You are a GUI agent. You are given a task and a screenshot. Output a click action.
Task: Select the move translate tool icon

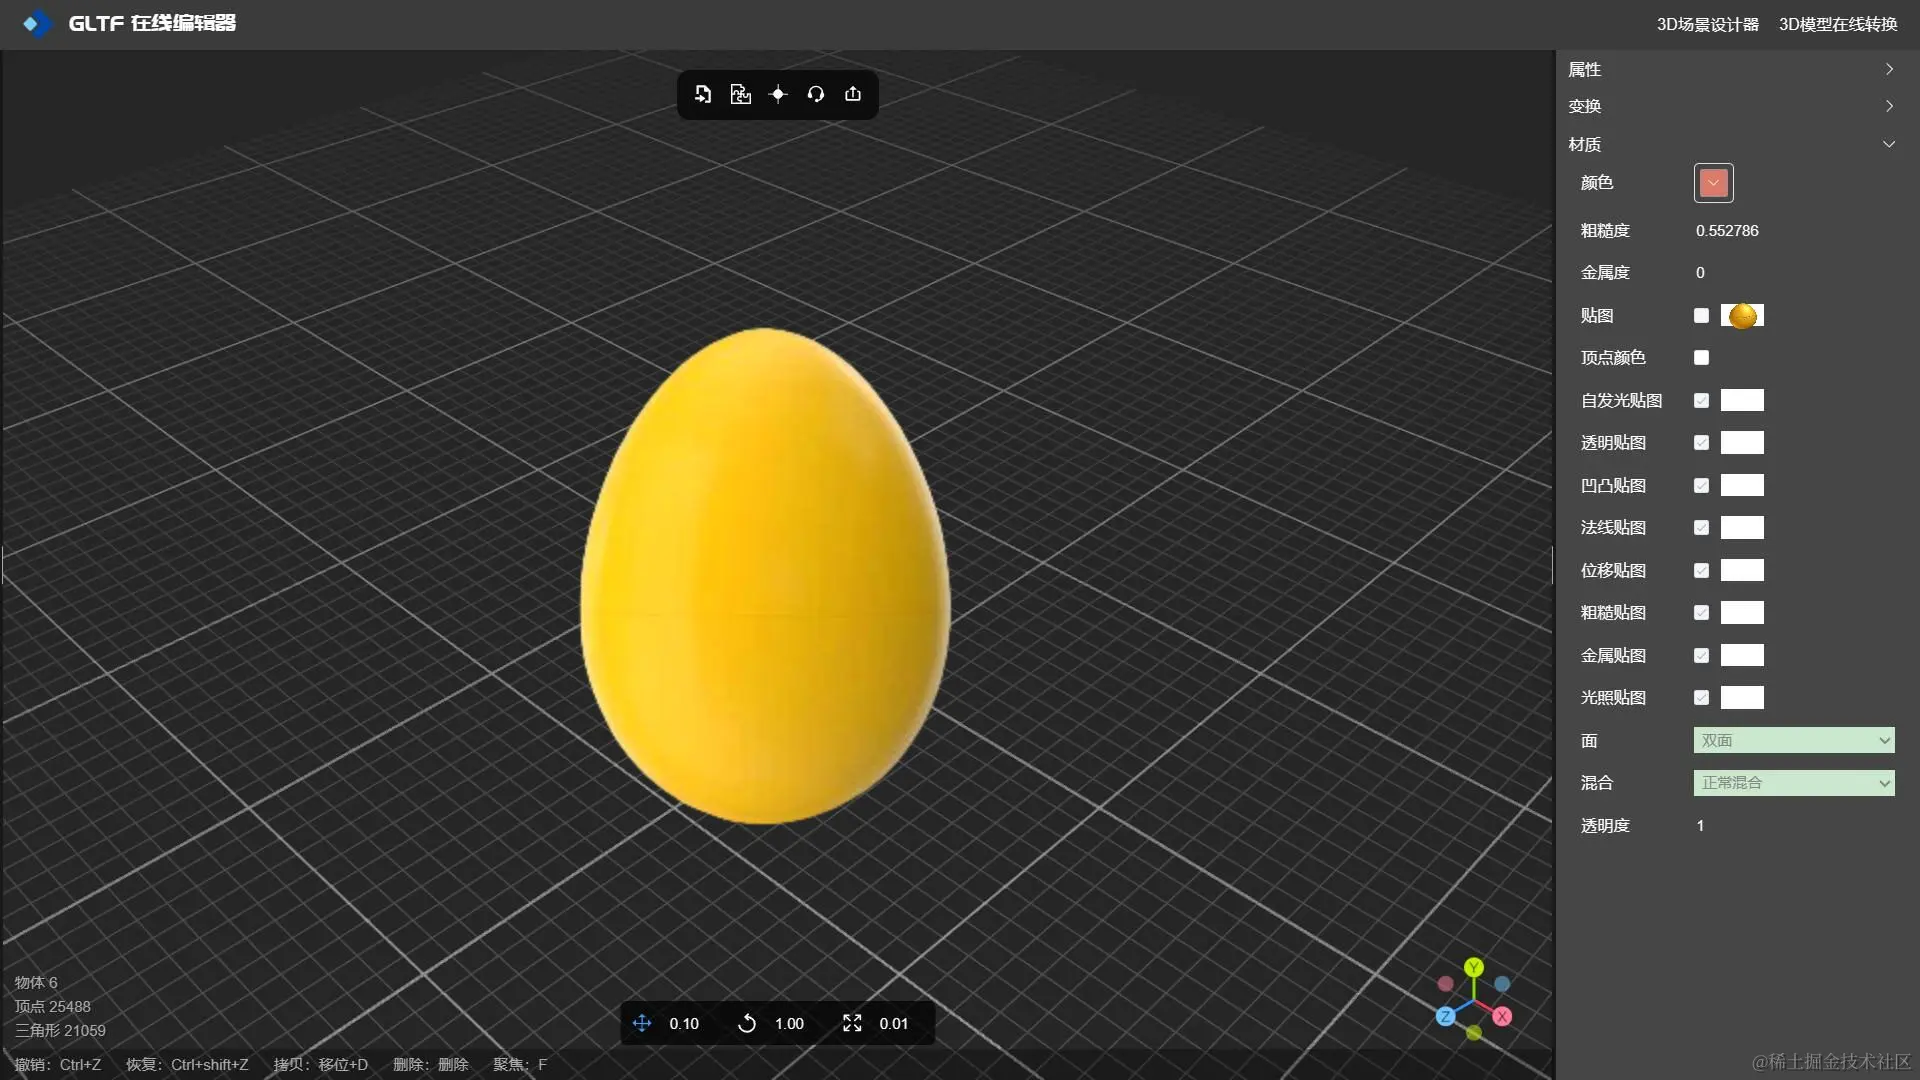[x=642, y=1023]
